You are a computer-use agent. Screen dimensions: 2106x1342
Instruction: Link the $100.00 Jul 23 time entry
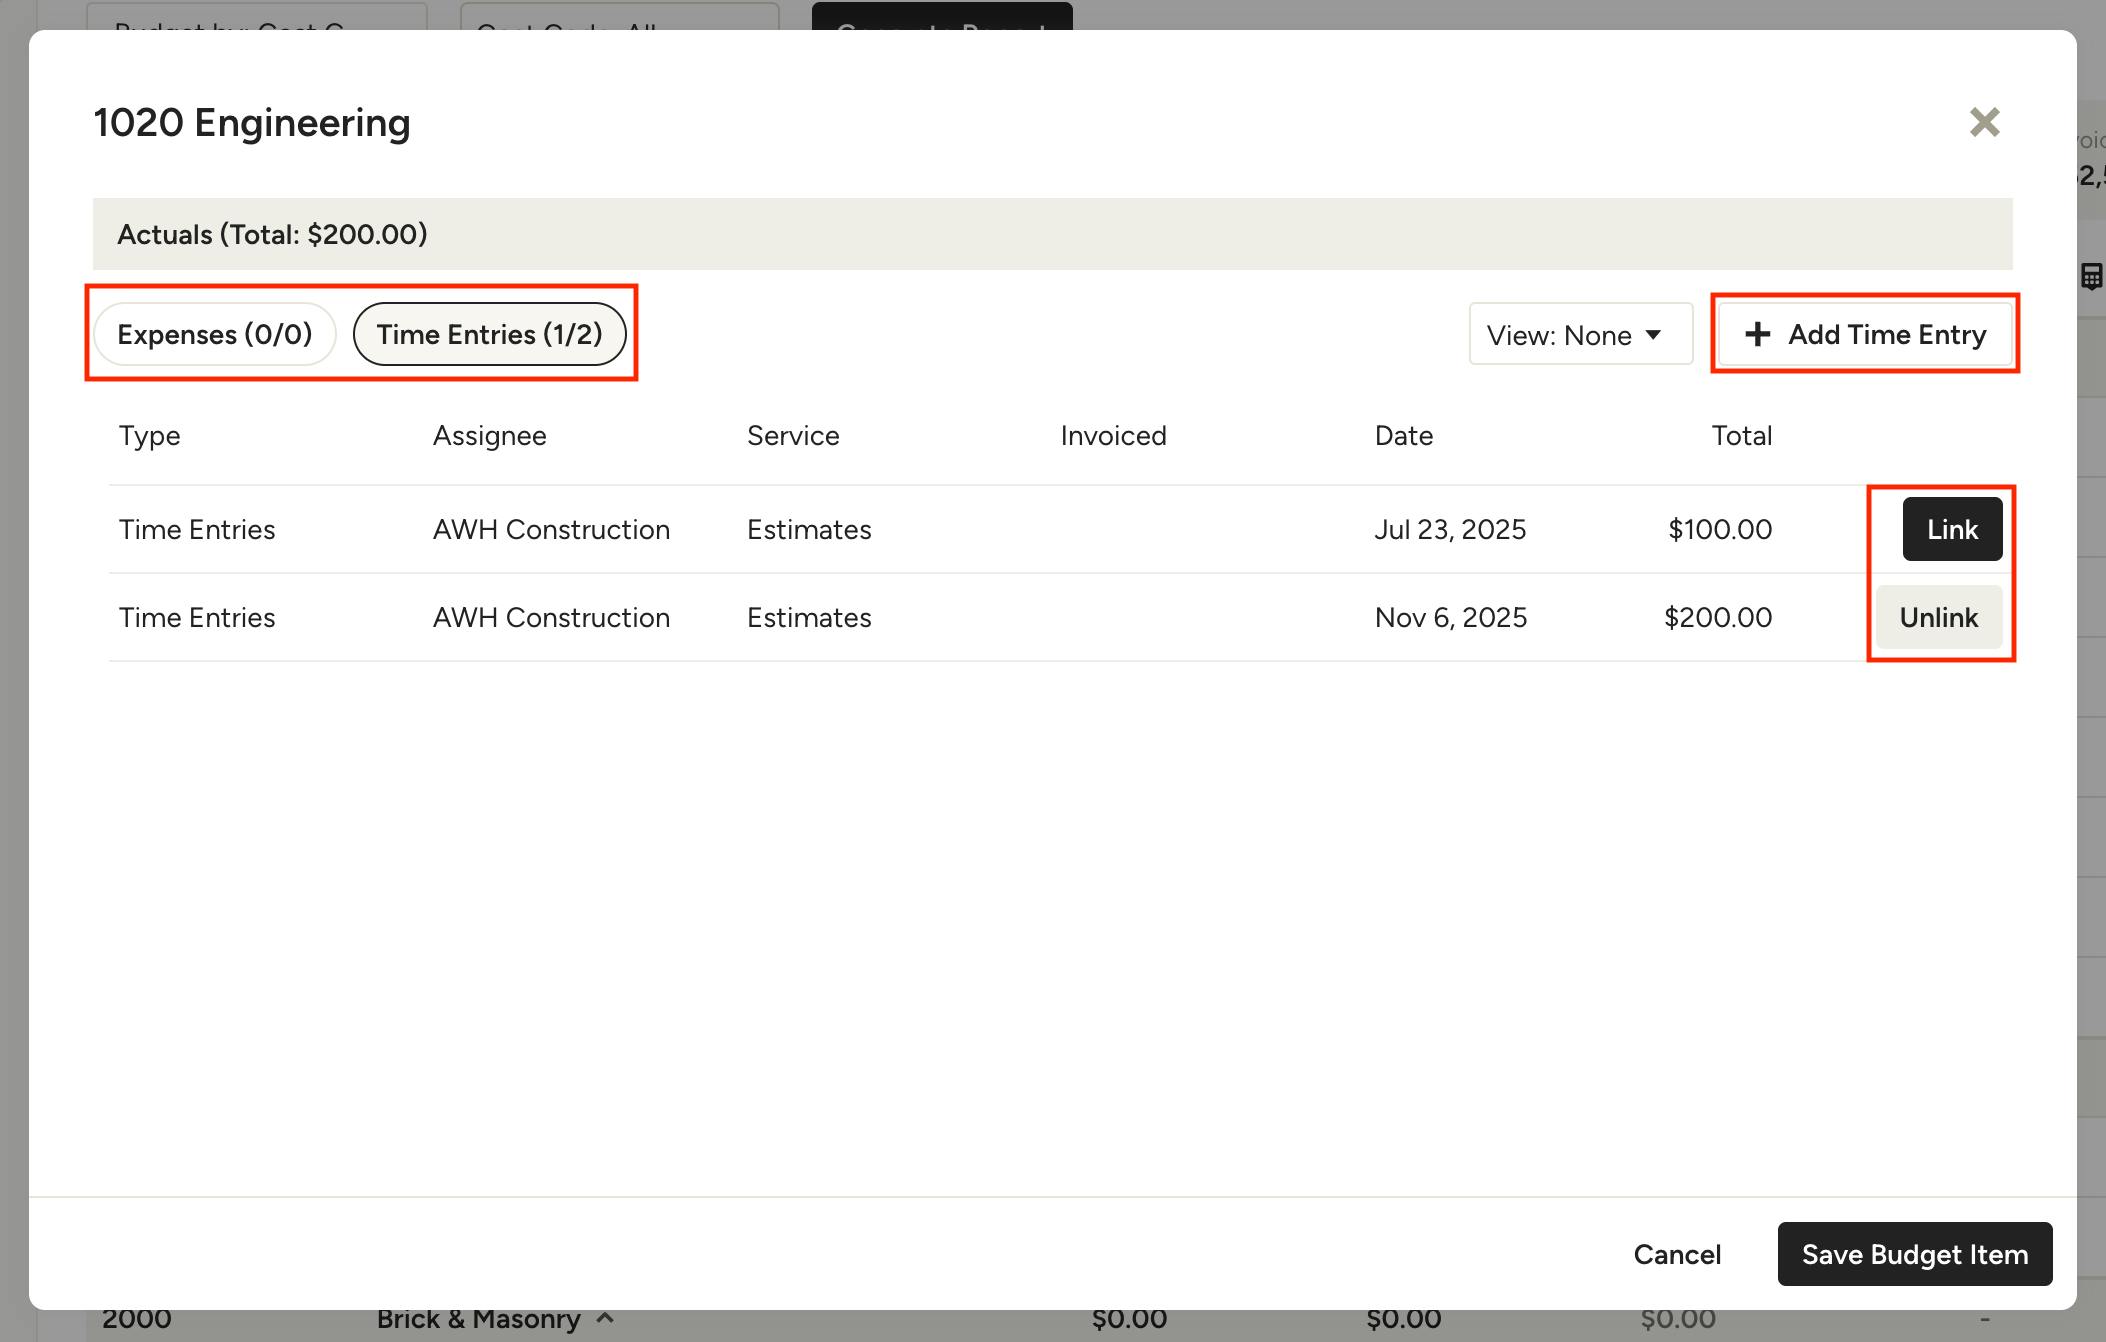click(1951, 529)
